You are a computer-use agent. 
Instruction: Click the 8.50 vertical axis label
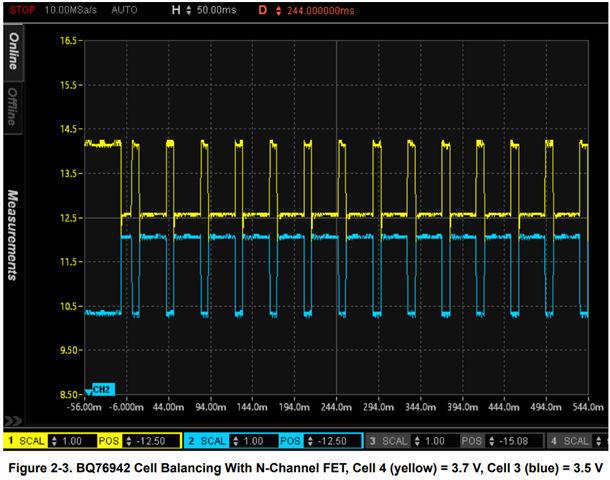click(68, 395)
